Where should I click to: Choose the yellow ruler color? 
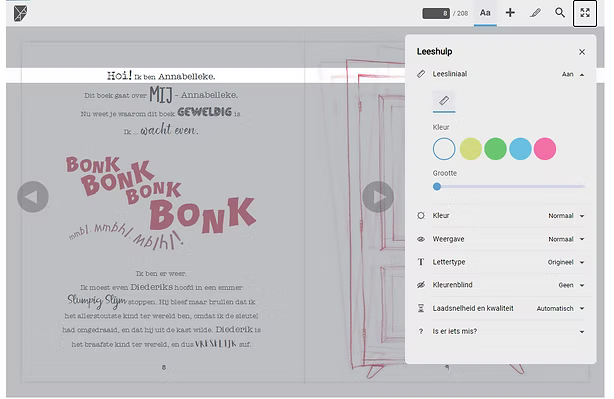(470, 149)
